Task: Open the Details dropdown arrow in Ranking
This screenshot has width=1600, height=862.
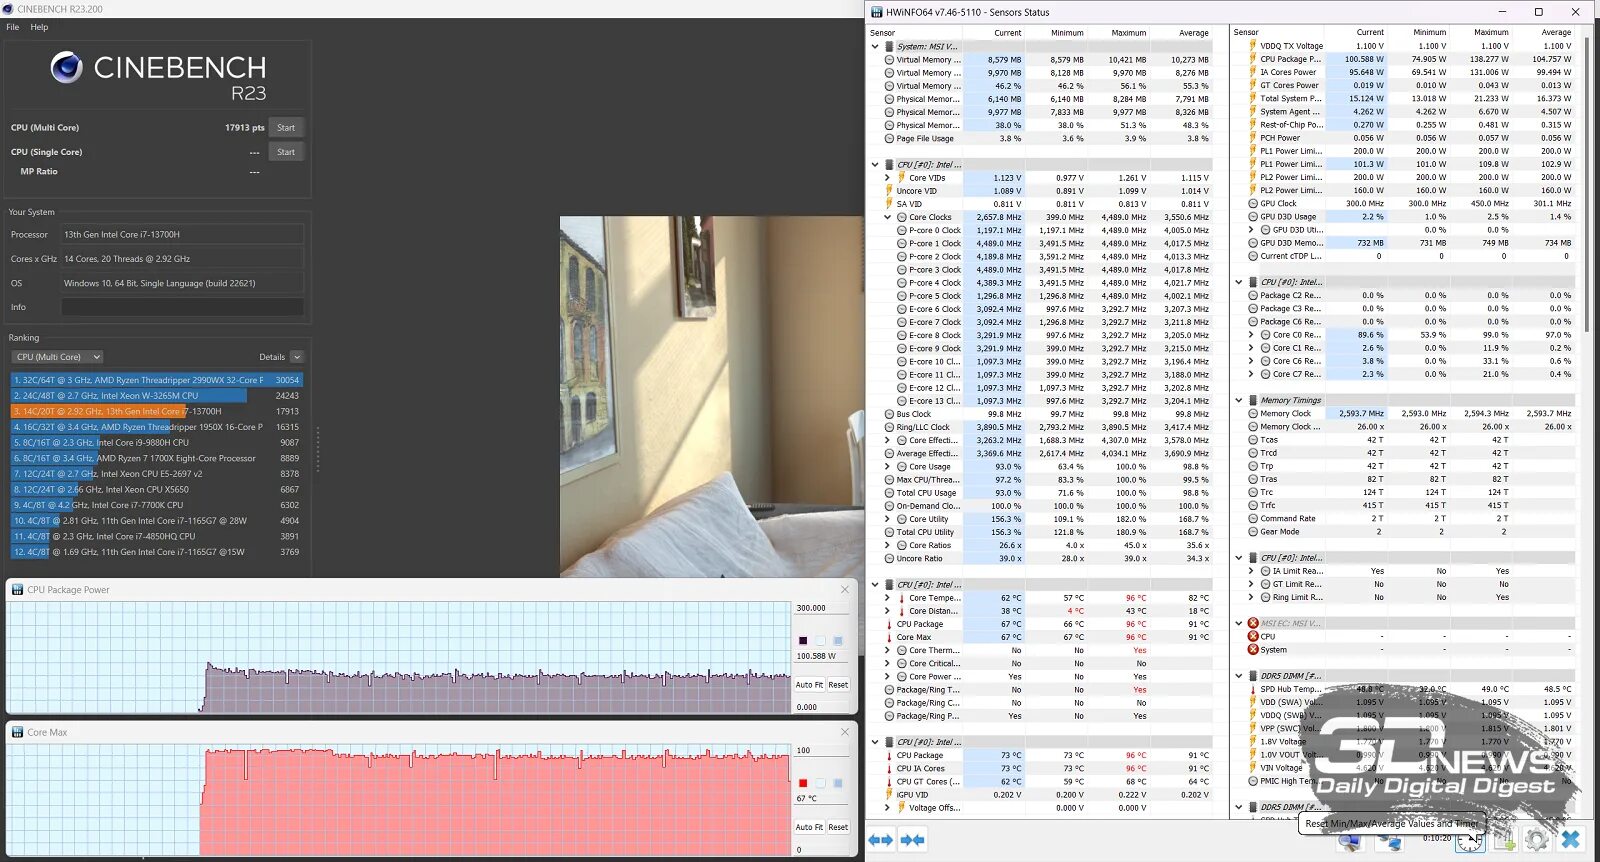Action: click(x=297, y=357)
